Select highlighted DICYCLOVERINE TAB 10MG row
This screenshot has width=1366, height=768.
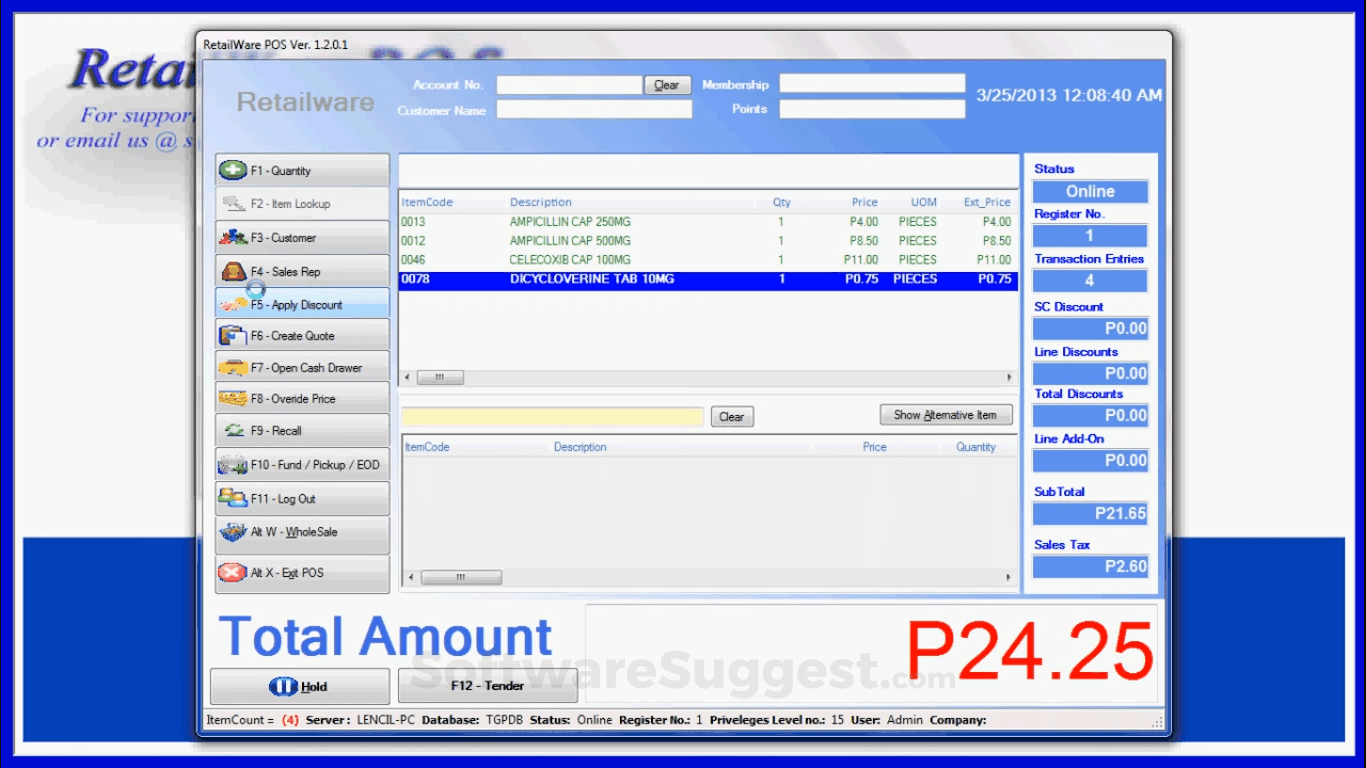click(708, 280)
